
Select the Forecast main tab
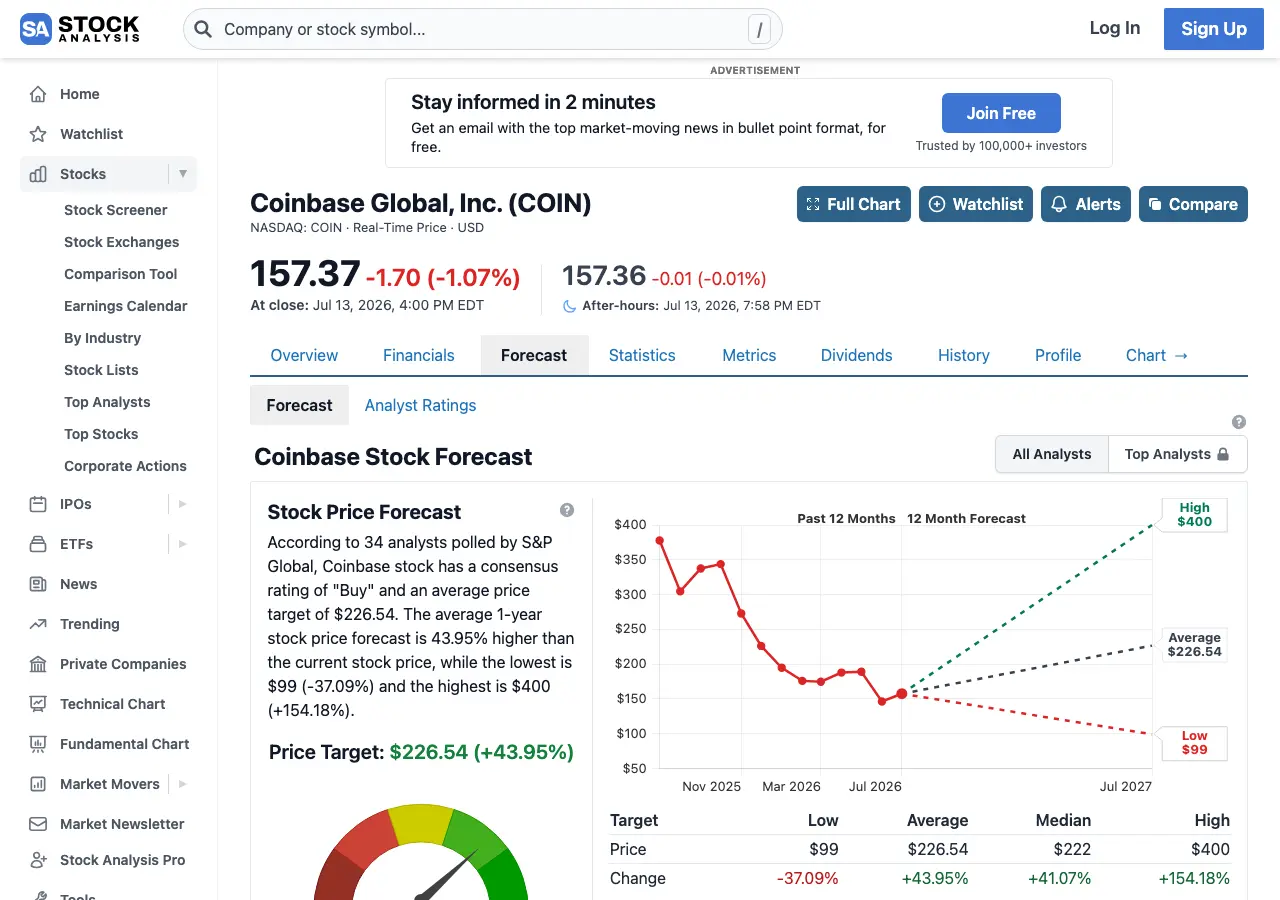coord(534,355)
